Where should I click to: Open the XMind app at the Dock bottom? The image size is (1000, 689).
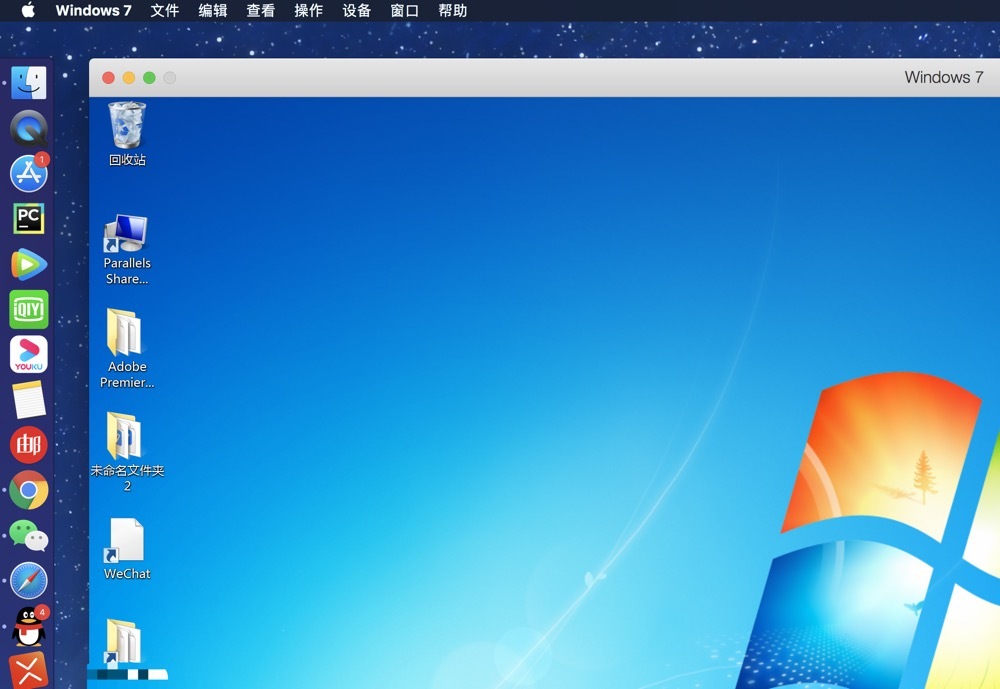29,670
